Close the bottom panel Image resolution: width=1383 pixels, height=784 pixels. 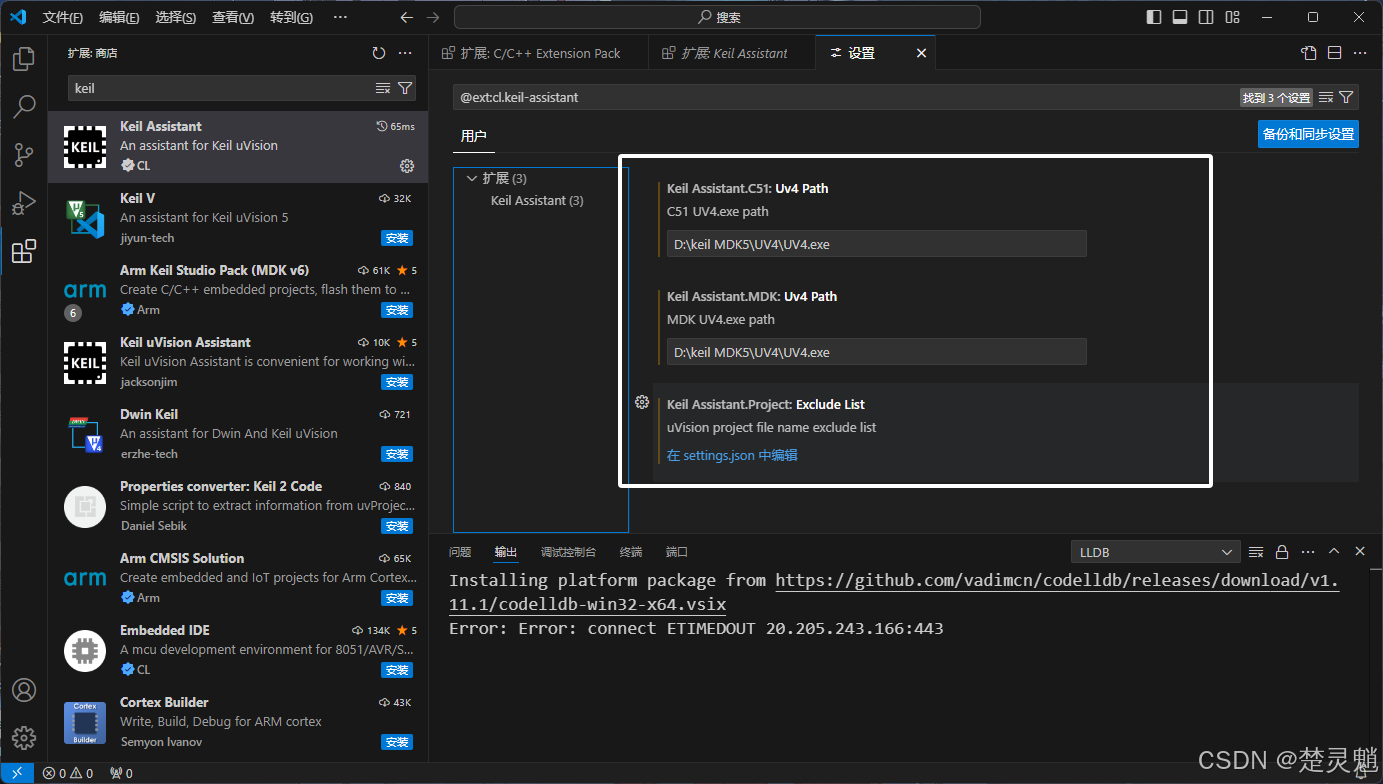1360,552
